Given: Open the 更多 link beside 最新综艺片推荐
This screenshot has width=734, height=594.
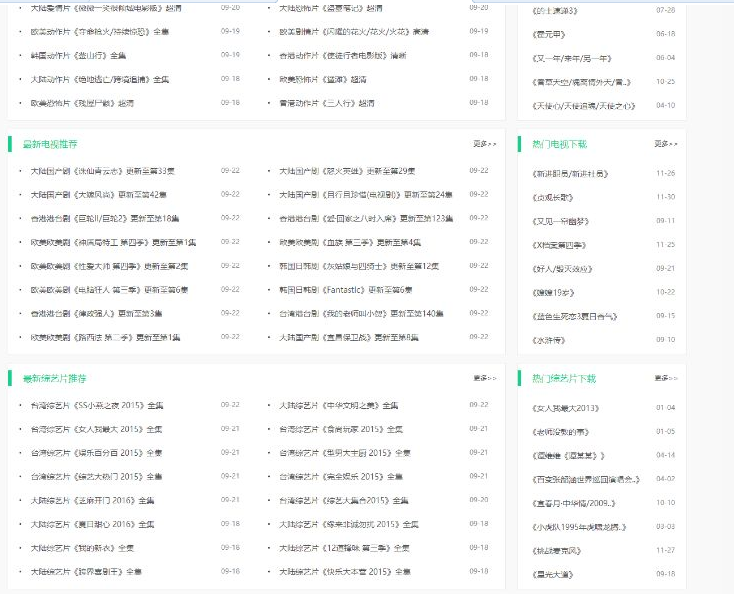Looking at the screenshot, I should coord(484,378).
